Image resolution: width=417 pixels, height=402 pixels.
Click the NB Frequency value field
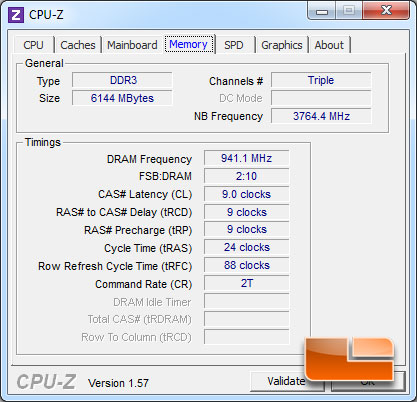(x=321, y=116)
